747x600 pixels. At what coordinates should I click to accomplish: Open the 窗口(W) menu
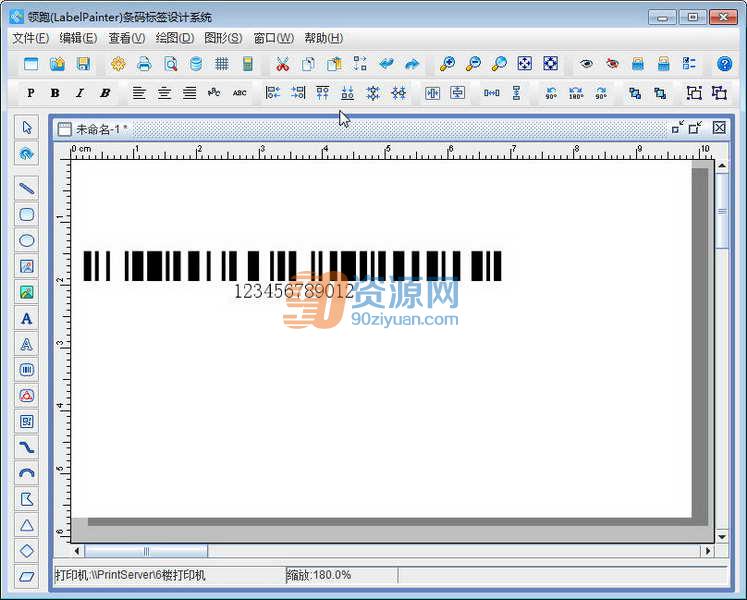coord(273,38)
